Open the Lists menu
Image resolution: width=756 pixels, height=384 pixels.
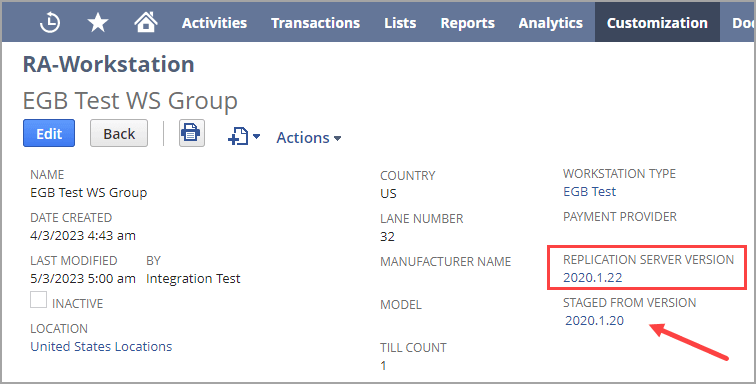point(400,23)
